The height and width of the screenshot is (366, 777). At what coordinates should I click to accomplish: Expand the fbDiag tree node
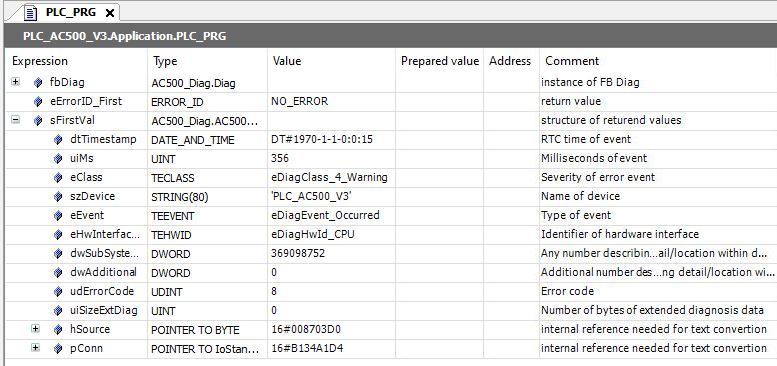click(15, 82)
